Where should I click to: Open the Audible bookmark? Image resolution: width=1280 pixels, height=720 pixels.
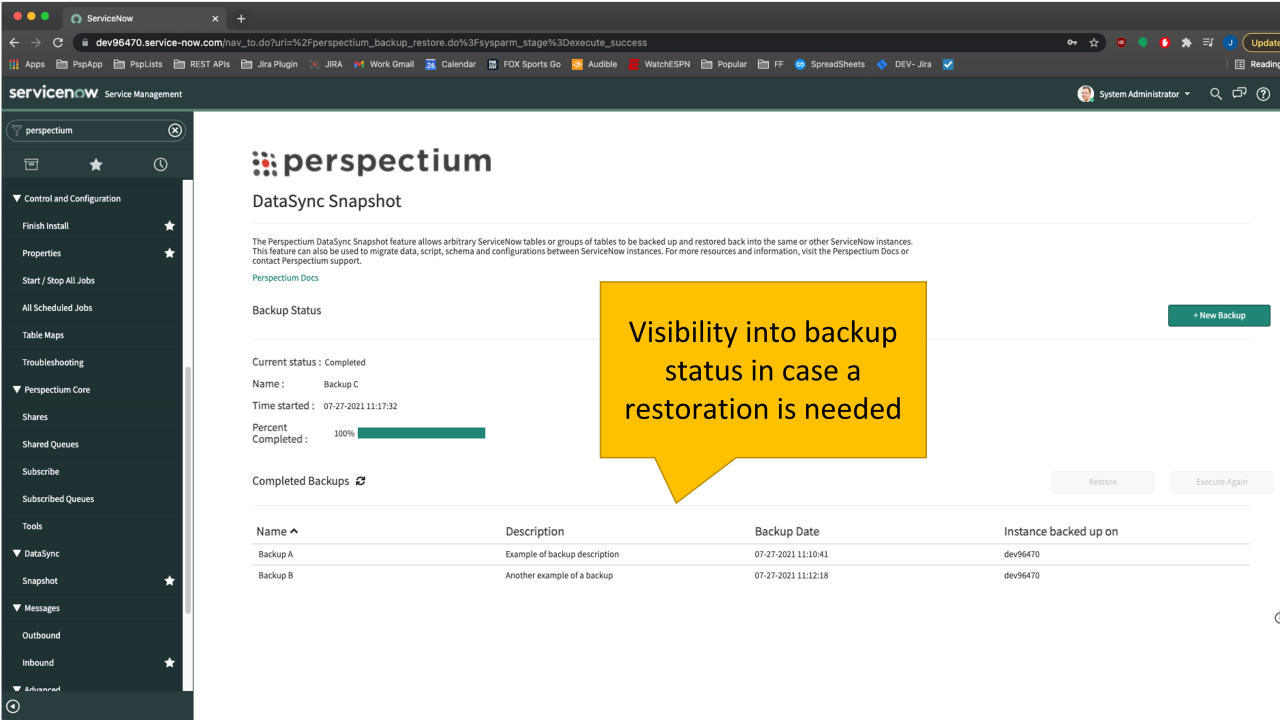tap(595, 64)
